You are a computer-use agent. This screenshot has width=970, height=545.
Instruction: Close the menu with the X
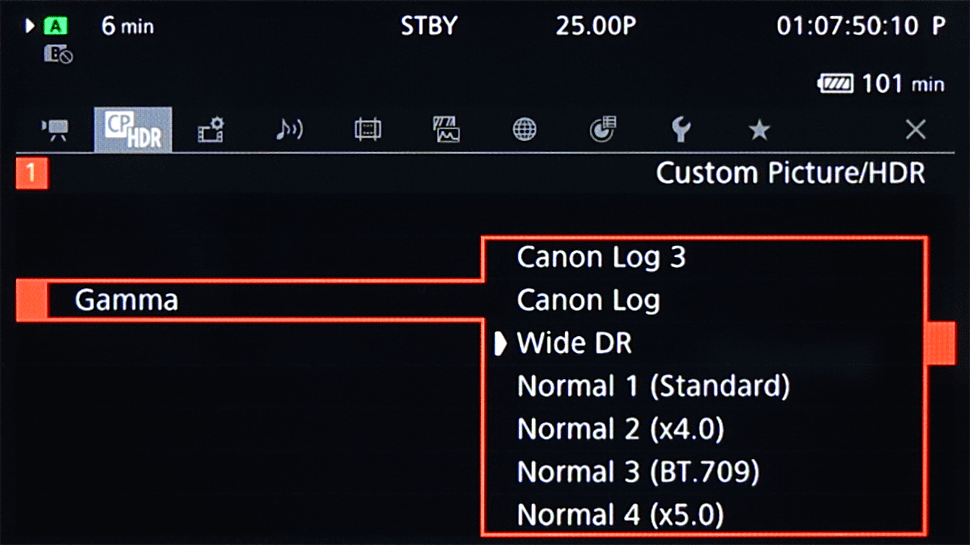click(x=916, y=130)
